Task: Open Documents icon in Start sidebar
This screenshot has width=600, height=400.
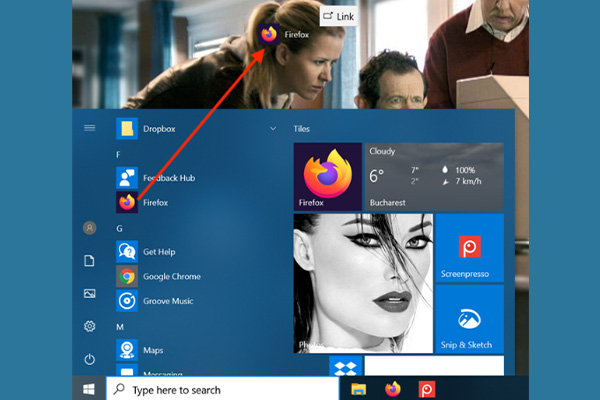Action: pos(89,261)
